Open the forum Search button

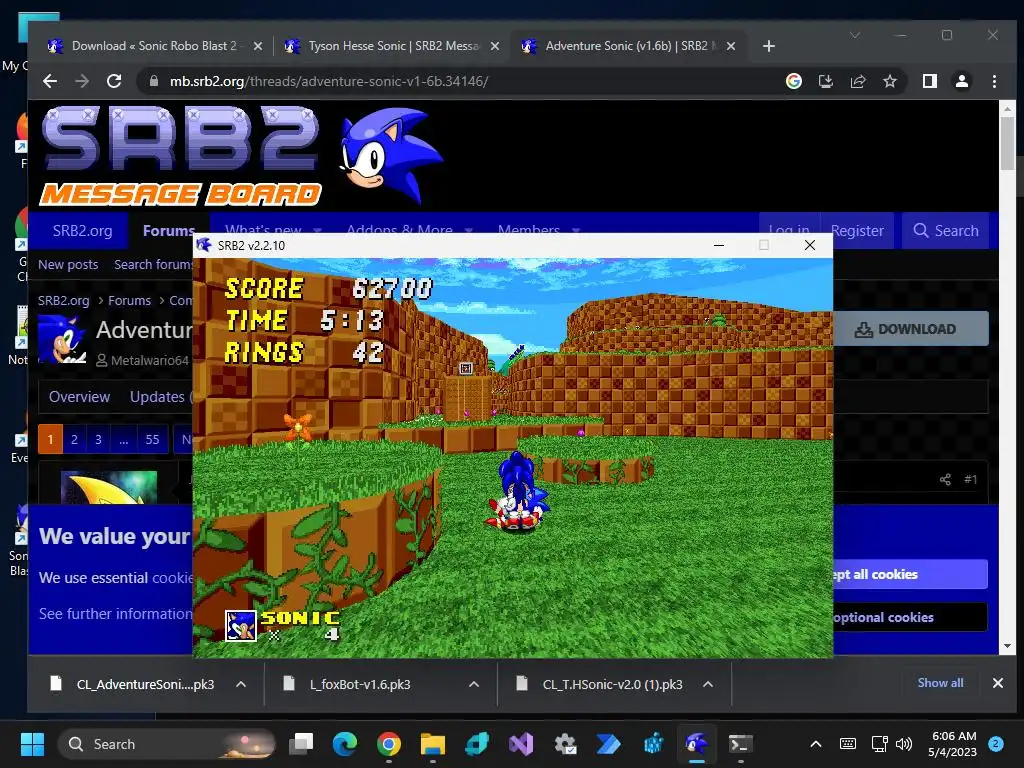click(x=946, y=231)
